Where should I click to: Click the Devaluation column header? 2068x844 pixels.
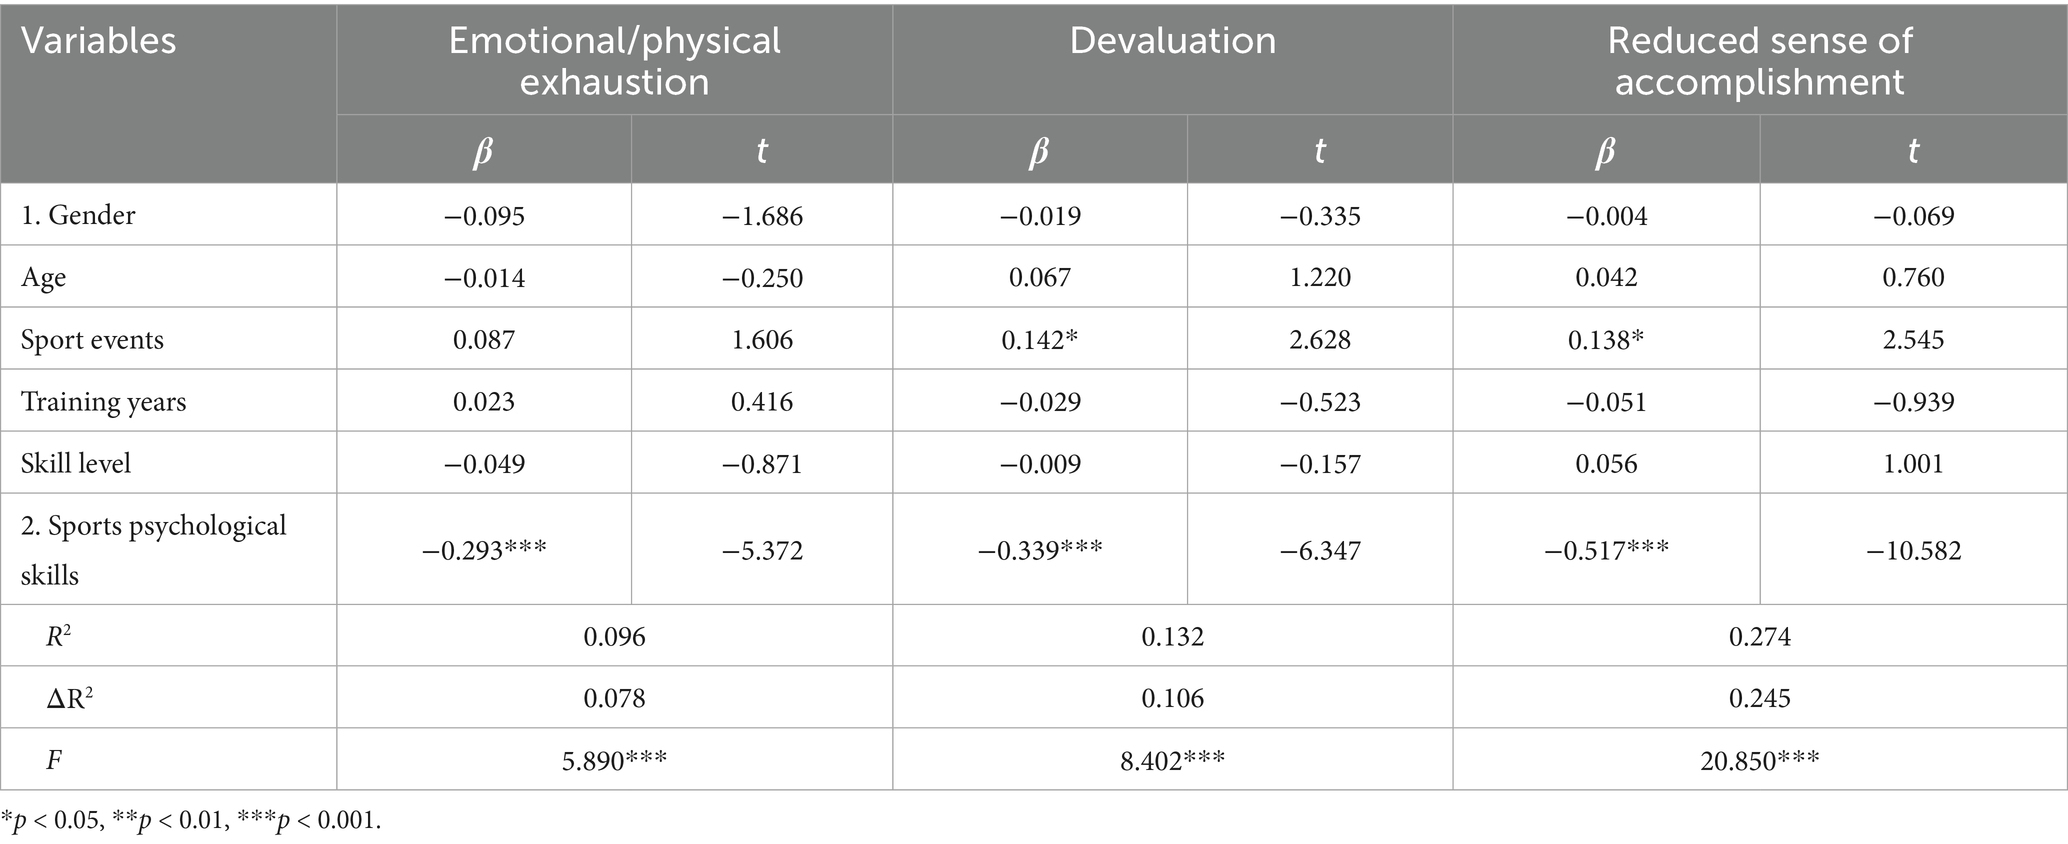coord(1172,41)
